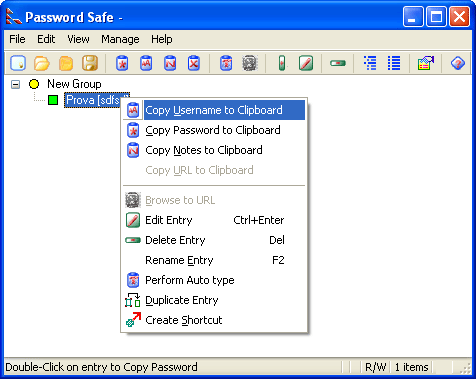Viewport: 476px width, 379px height.
Task: Open the File menu
Action: click(x=17, y=39)
